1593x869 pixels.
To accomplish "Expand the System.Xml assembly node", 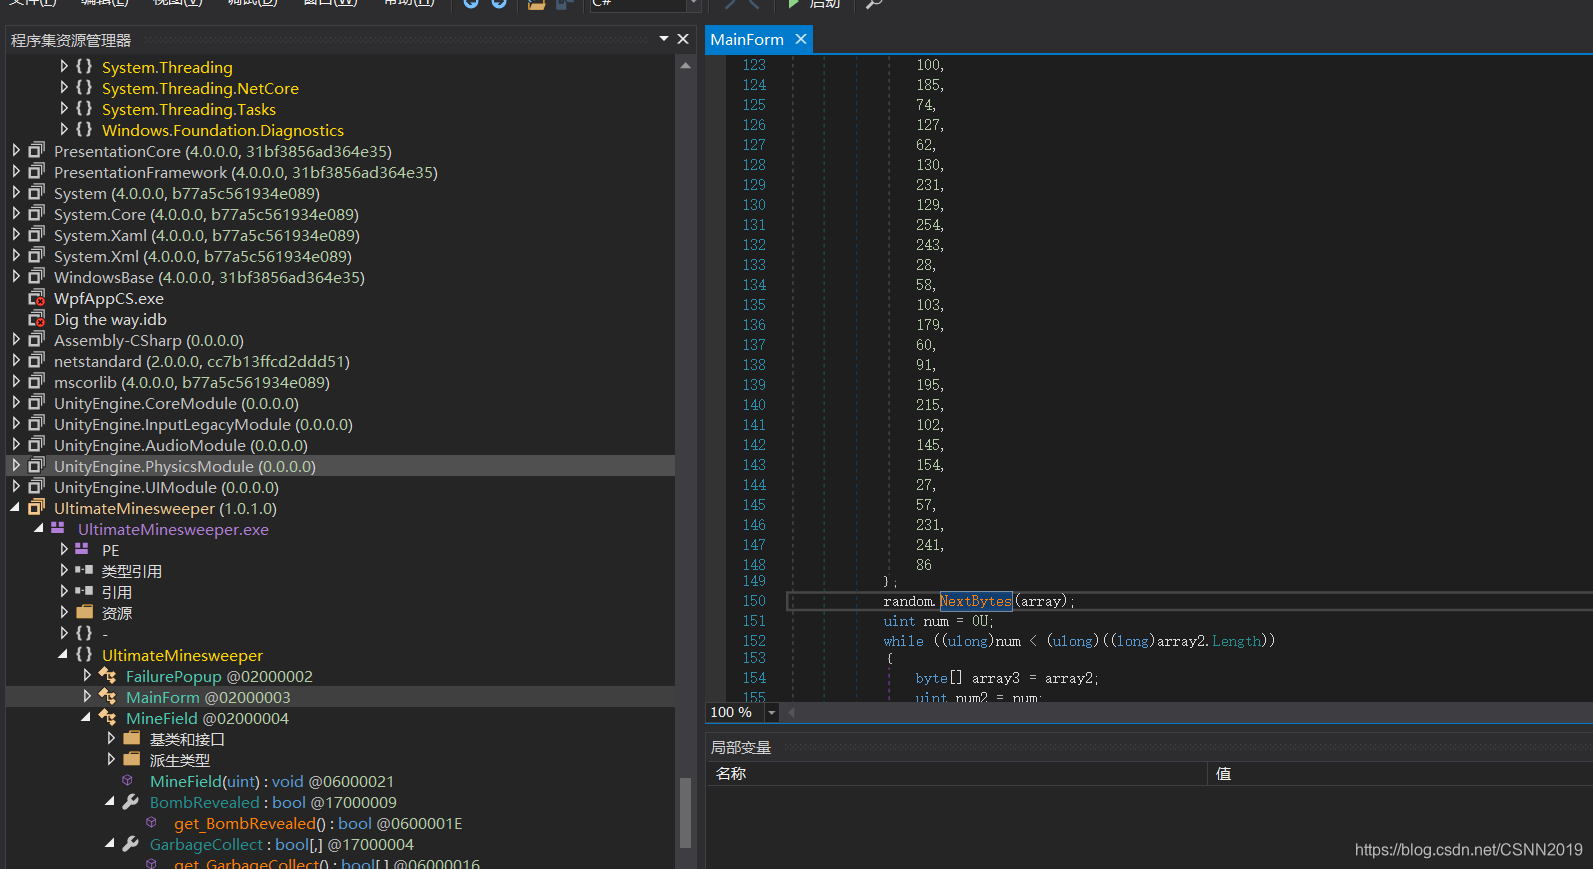I will point(16,255).
